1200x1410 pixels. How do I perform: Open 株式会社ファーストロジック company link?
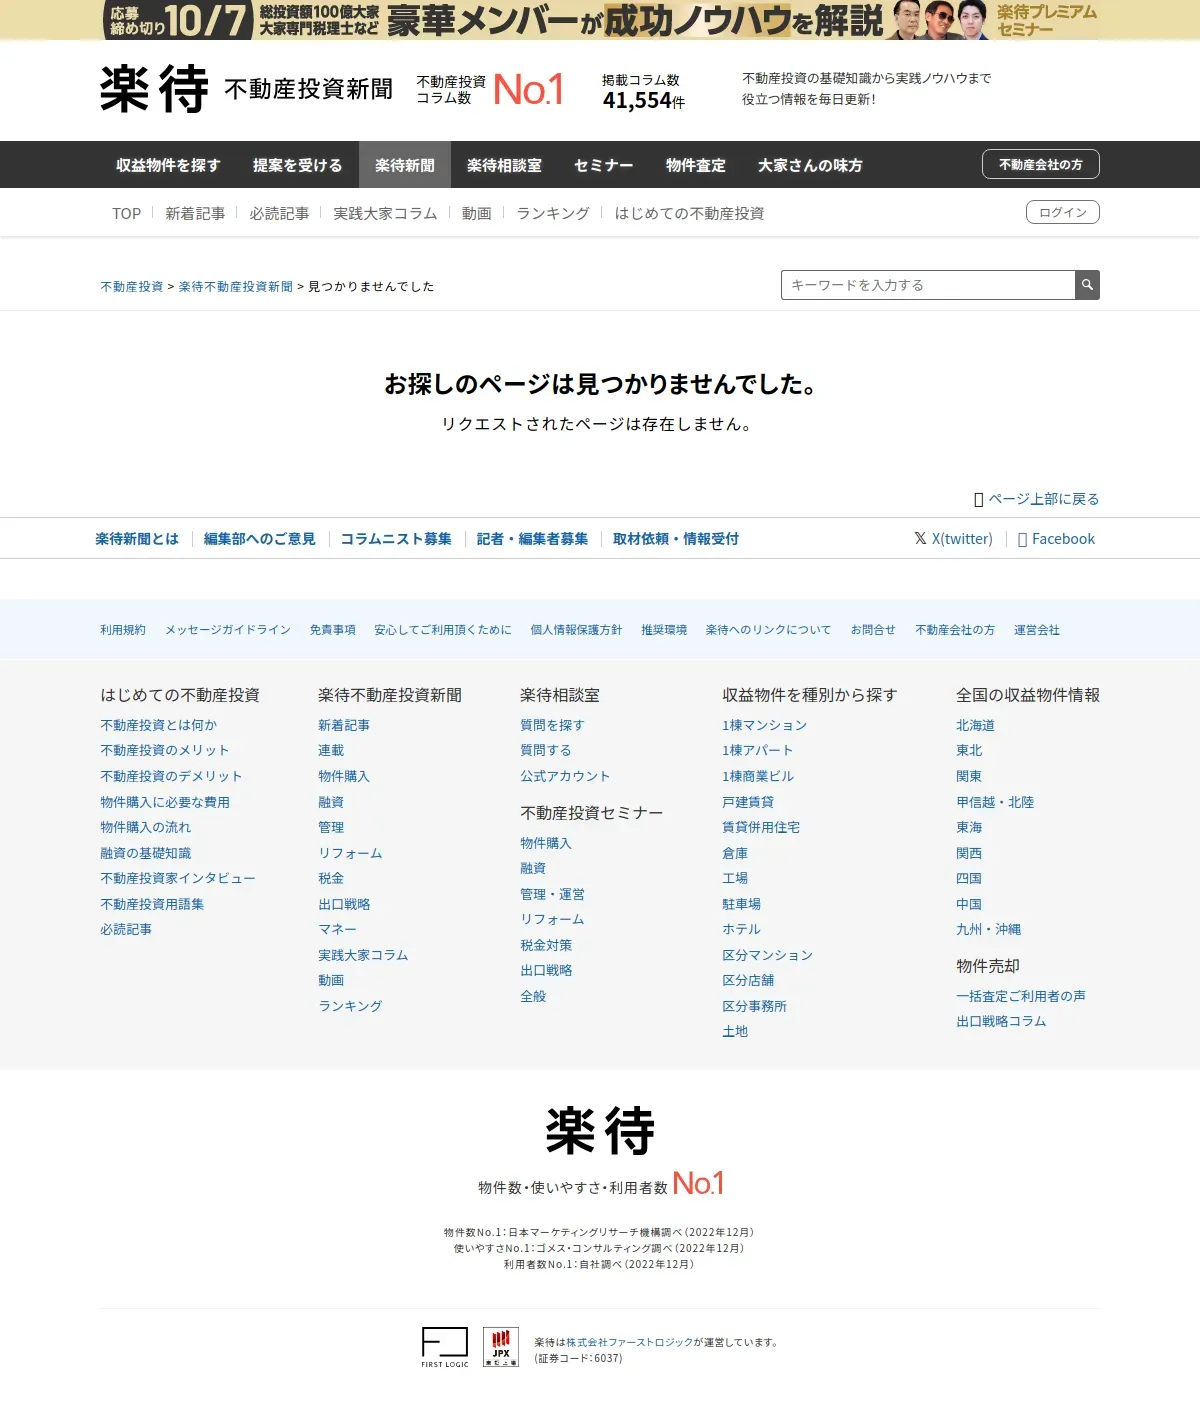pos(630,1342)
